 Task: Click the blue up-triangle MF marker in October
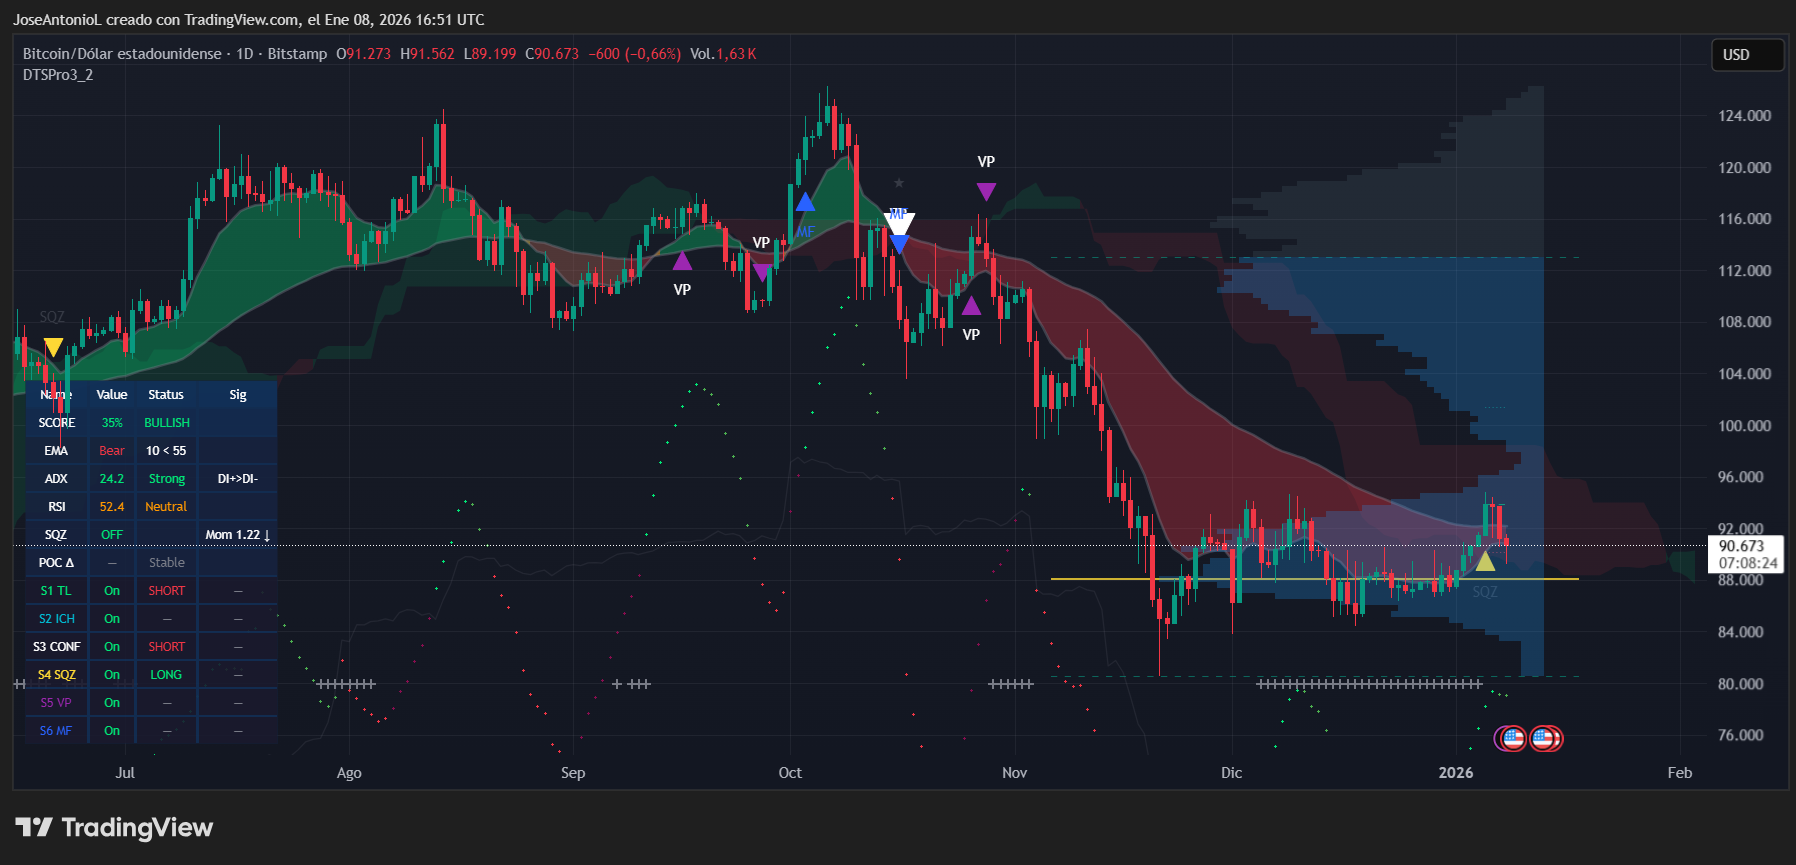pos(805,203)
